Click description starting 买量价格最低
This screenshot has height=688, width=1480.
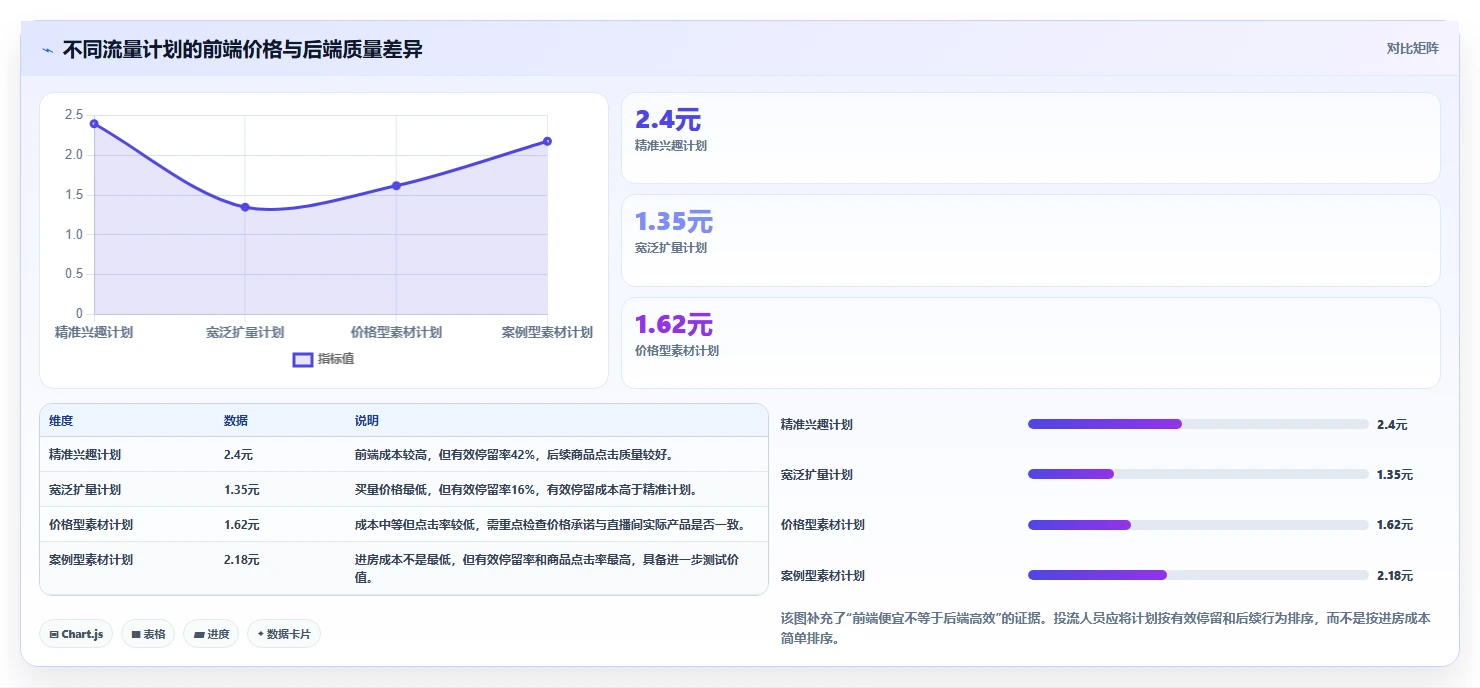click(526, 489)
